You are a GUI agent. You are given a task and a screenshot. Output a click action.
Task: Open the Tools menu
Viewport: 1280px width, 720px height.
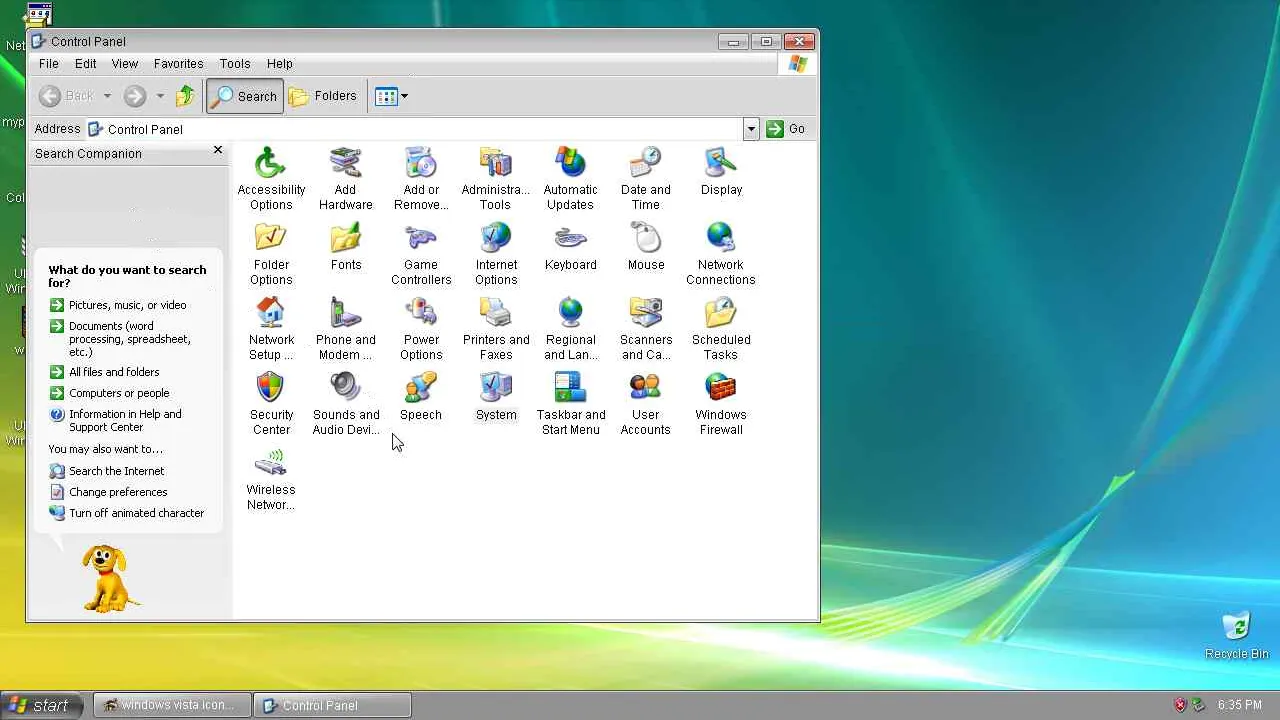[235, 64]
